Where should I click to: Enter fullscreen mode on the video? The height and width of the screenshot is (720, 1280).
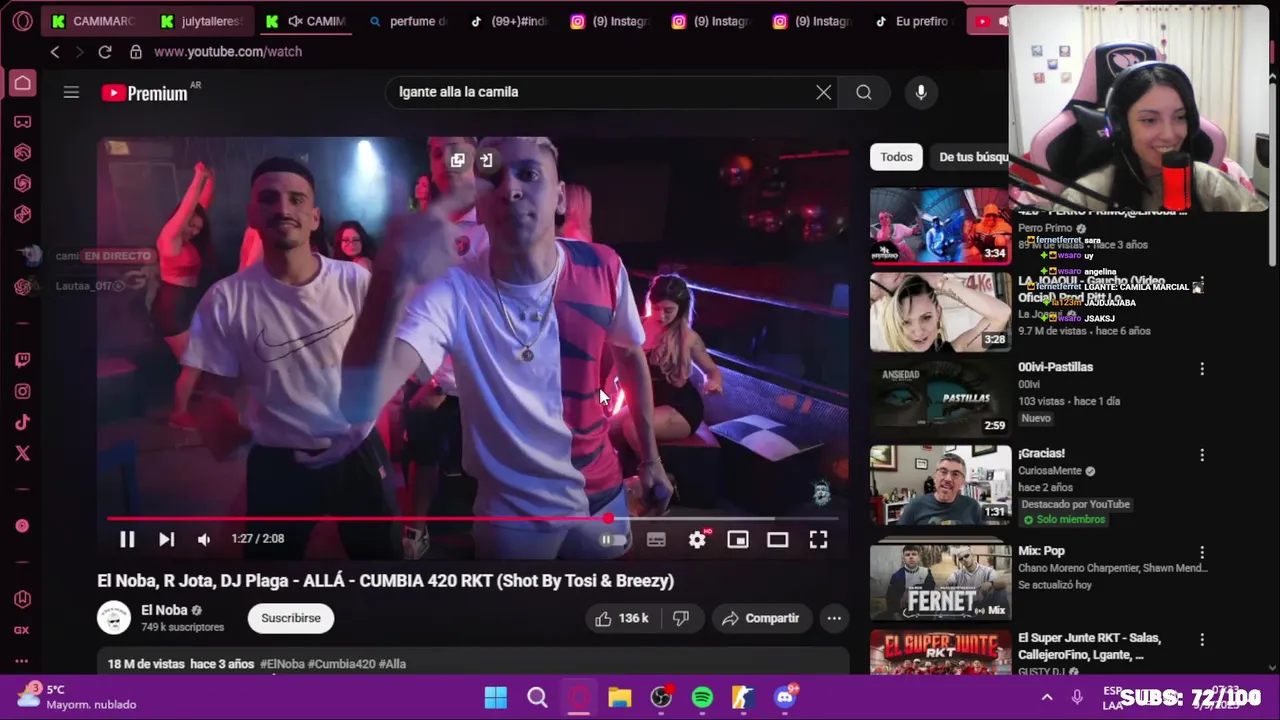[x=818, y=539]
